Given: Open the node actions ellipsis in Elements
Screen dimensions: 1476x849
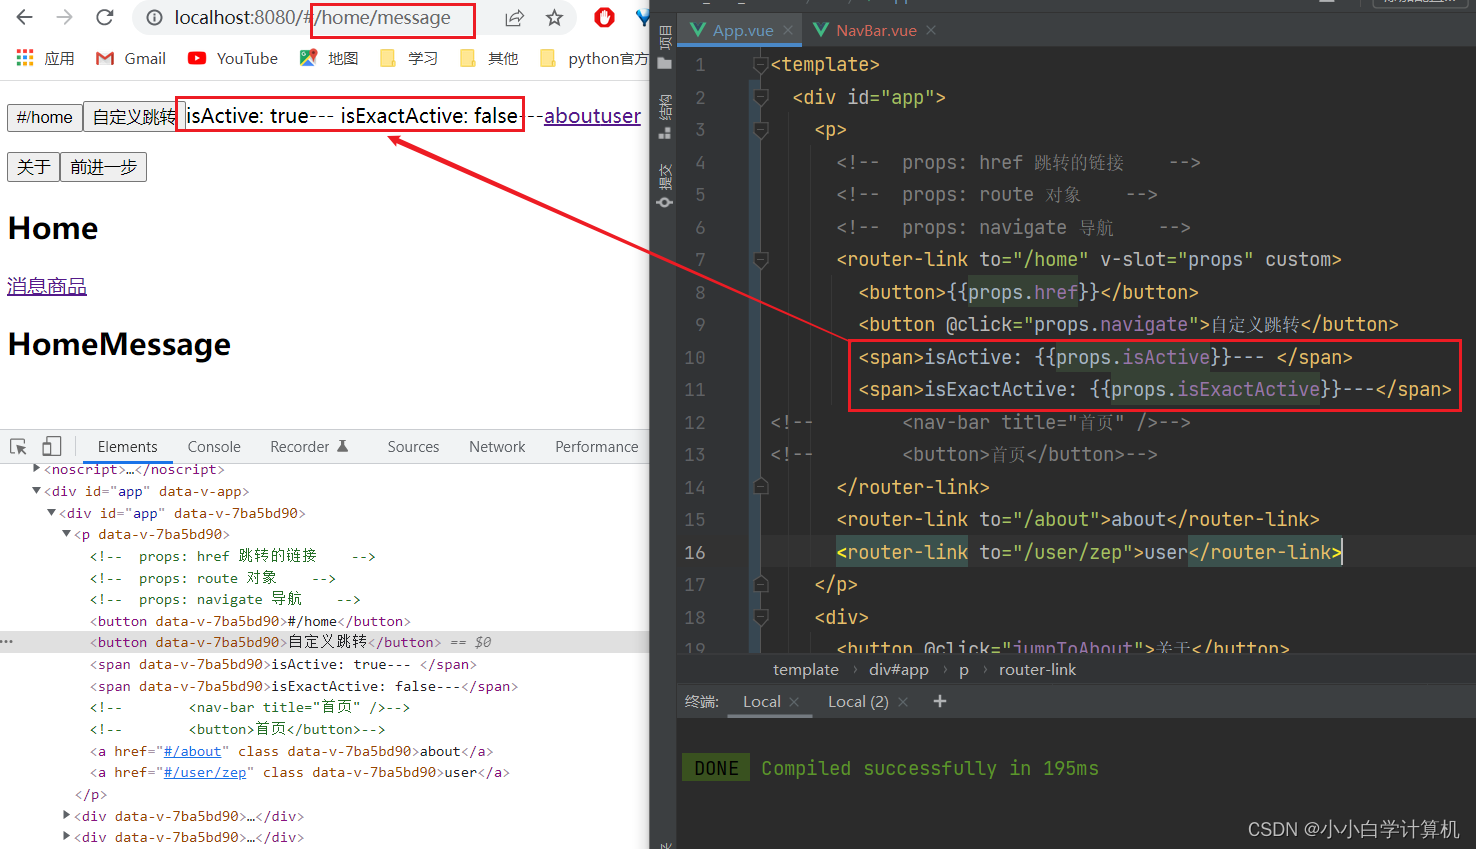Looking at the screenshot, I should (7, 641).
